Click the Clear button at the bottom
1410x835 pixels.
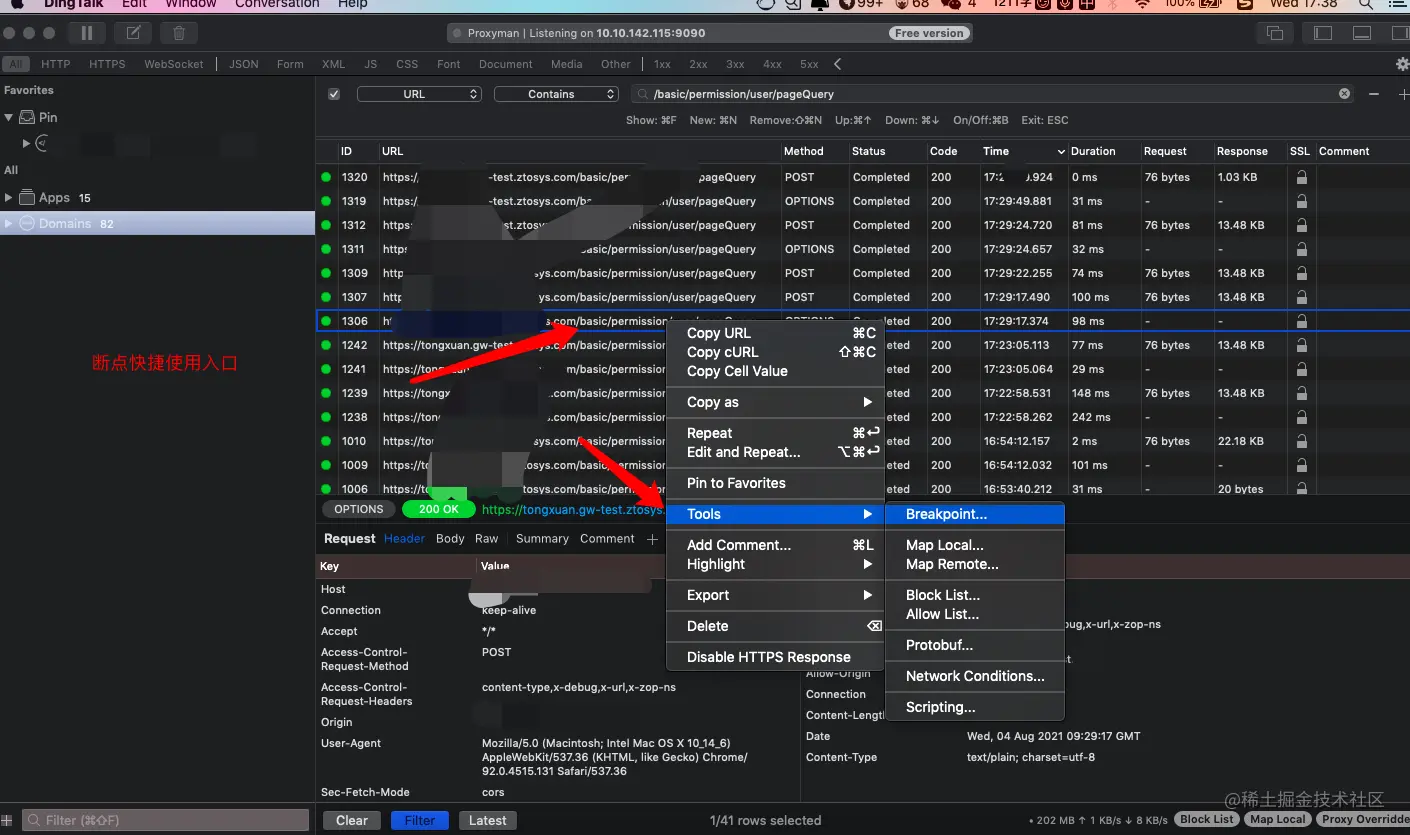click(352, 820)
